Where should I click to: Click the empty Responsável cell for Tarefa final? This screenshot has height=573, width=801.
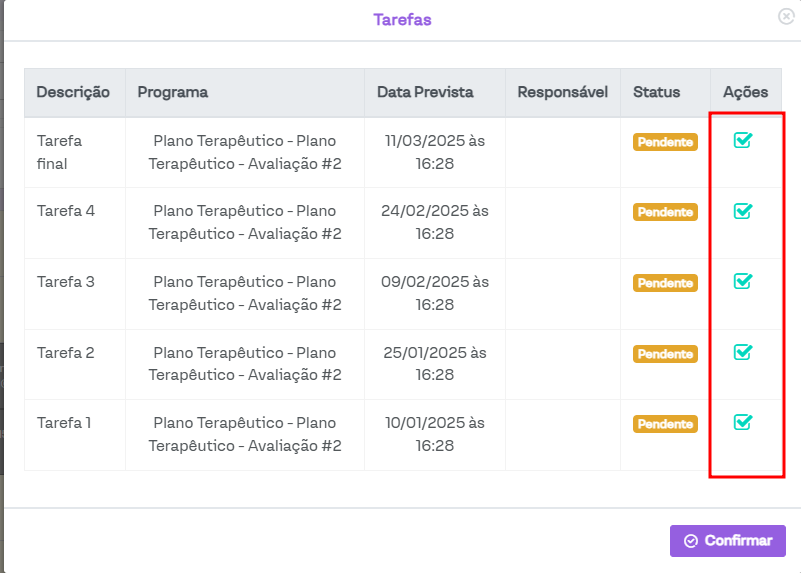coord(562,152)
